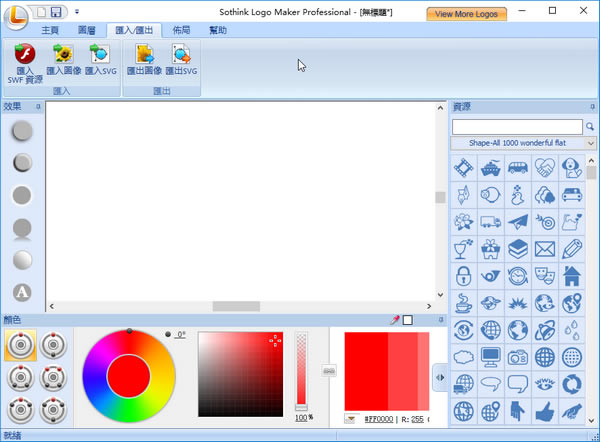Image resolution: width=600 pixels, height=442 pixels.
Task: Select the handshake heart shape
Action: tap(545, 168)
